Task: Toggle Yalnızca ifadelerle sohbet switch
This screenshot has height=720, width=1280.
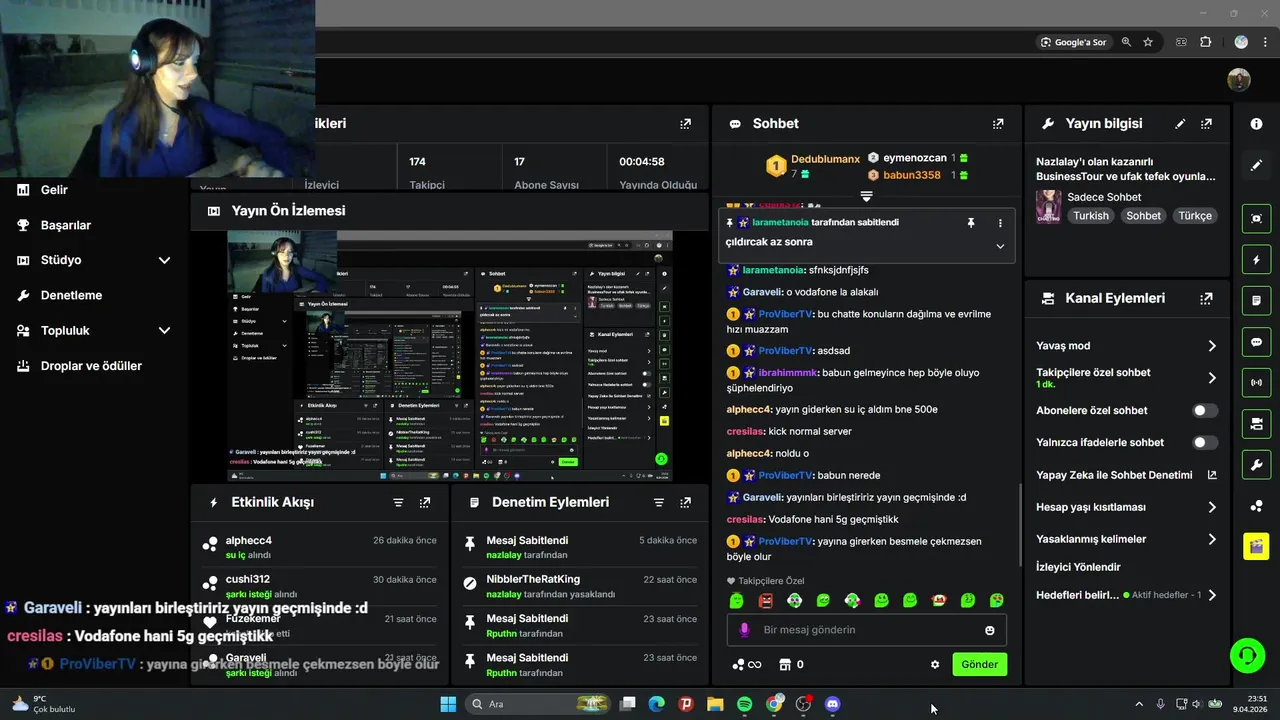Action: [1206, 442]
